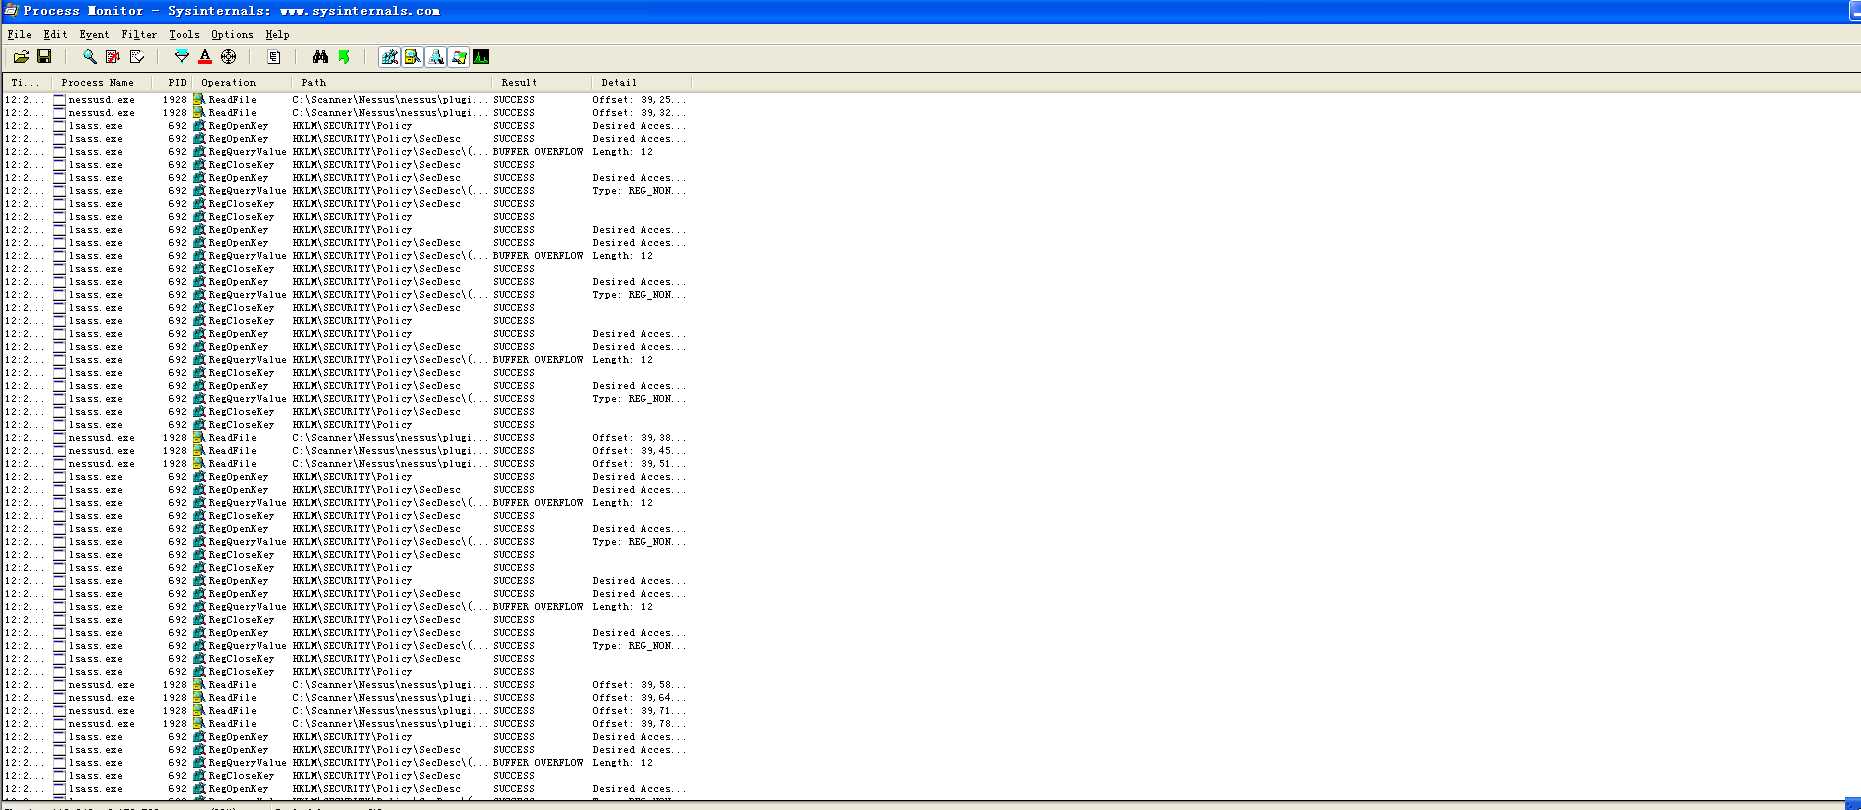Clear the display using the Clear icon
The height and width of the screenshot is (810, 1861).
(137, 57)
